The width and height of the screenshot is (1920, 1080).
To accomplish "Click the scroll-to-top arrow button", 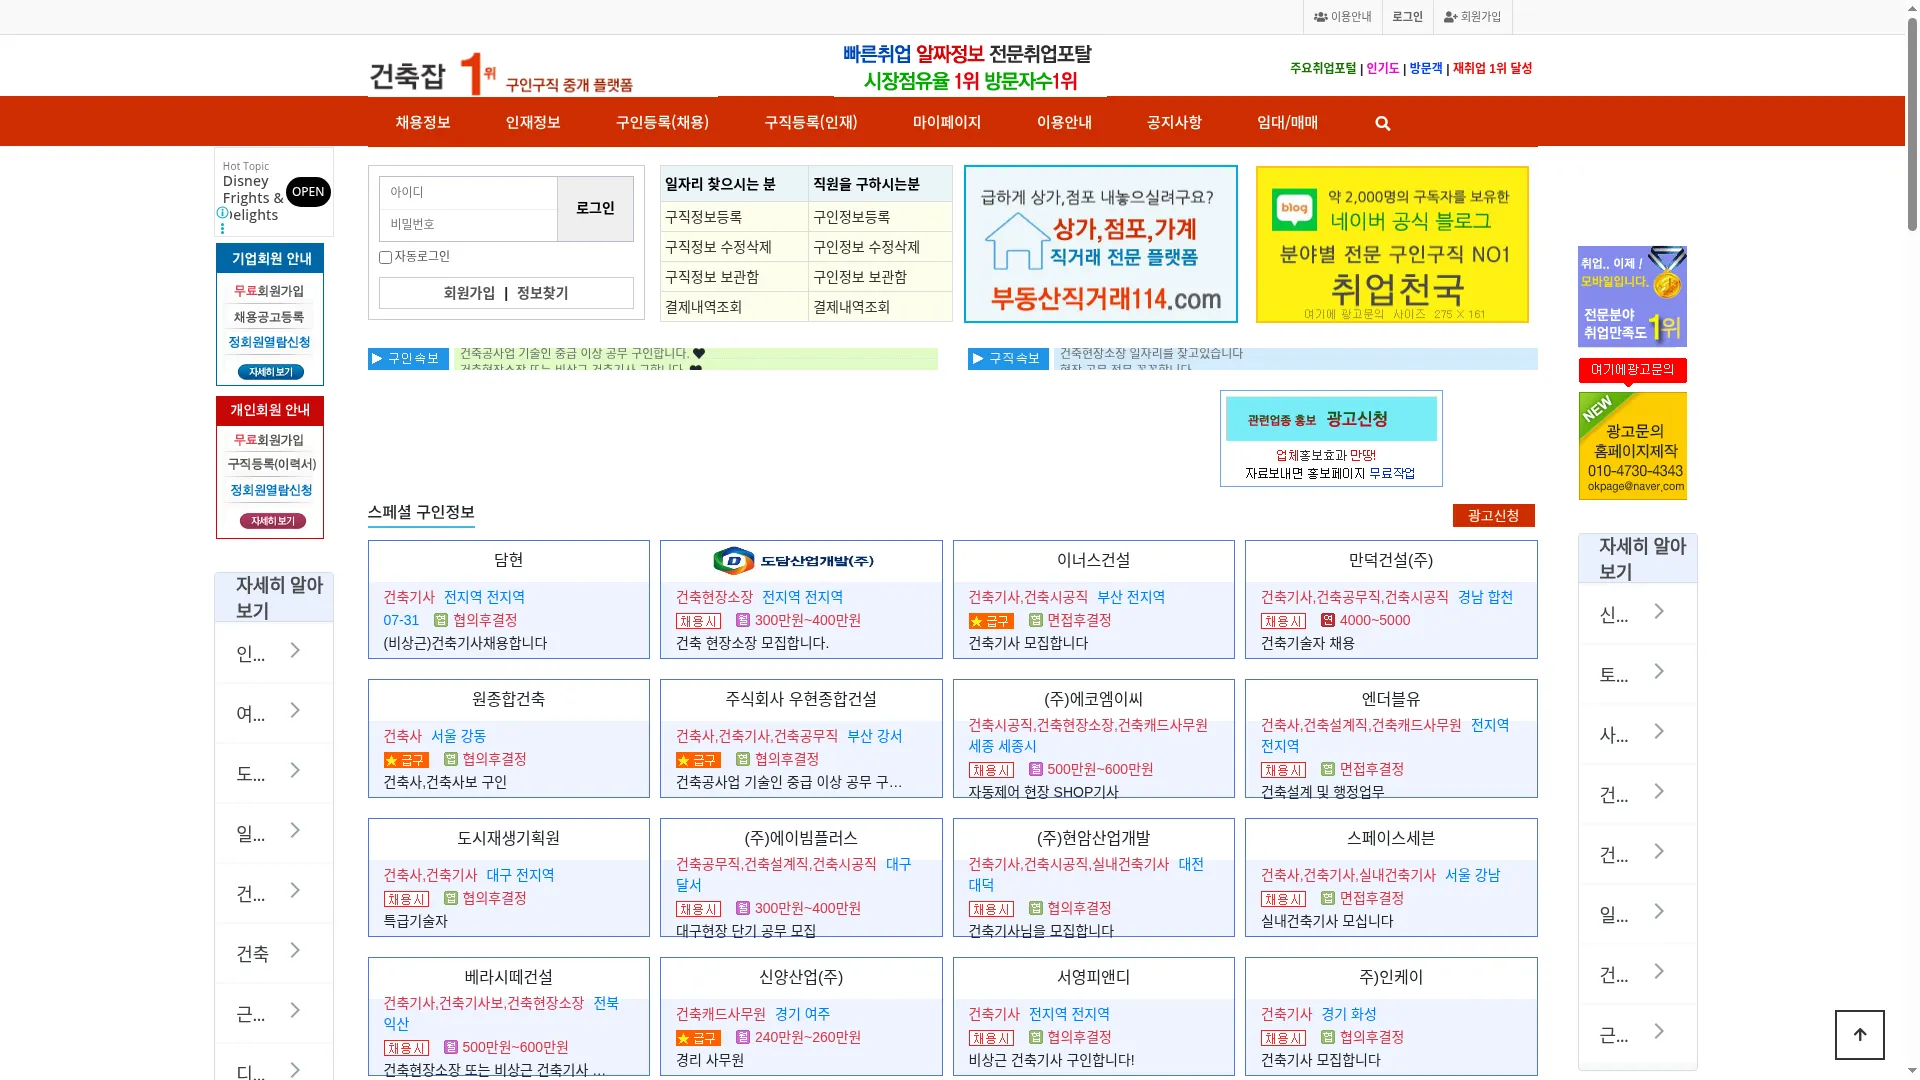I will [x=1860, y=1034].
